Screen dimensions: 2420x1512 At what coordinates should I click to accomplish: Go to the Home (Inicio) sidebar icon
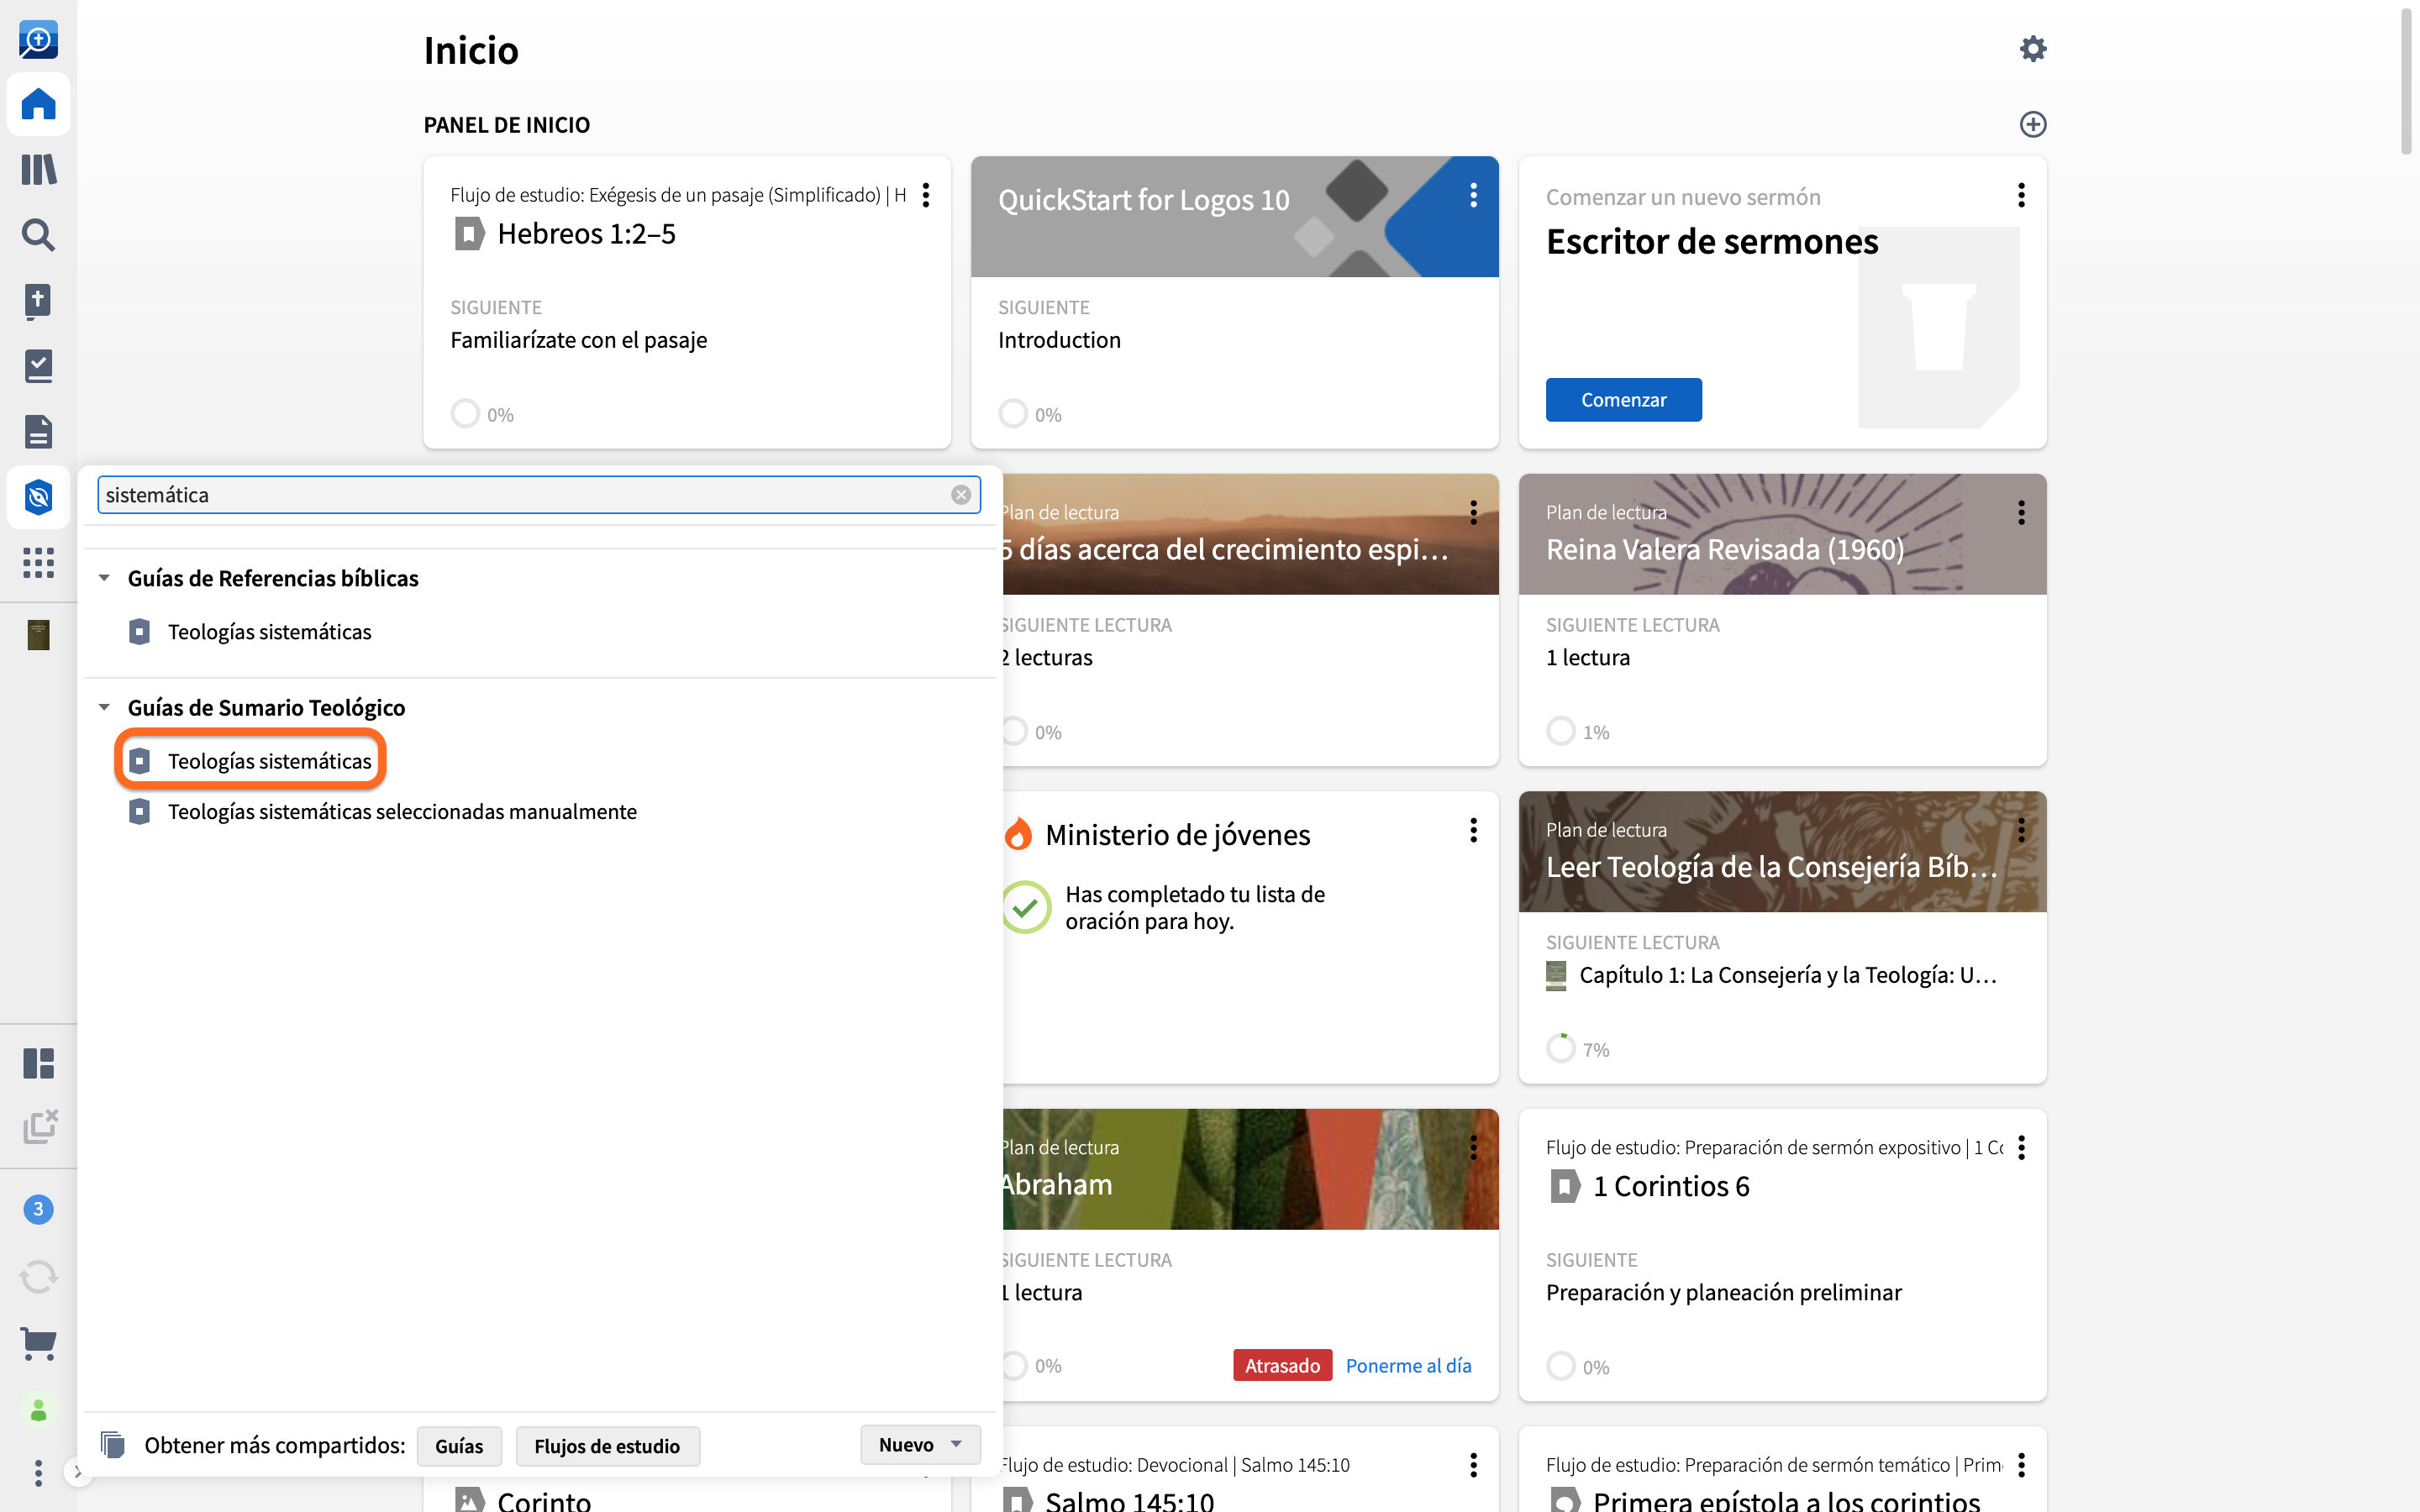pyautogui.click(x=38, y=104)
